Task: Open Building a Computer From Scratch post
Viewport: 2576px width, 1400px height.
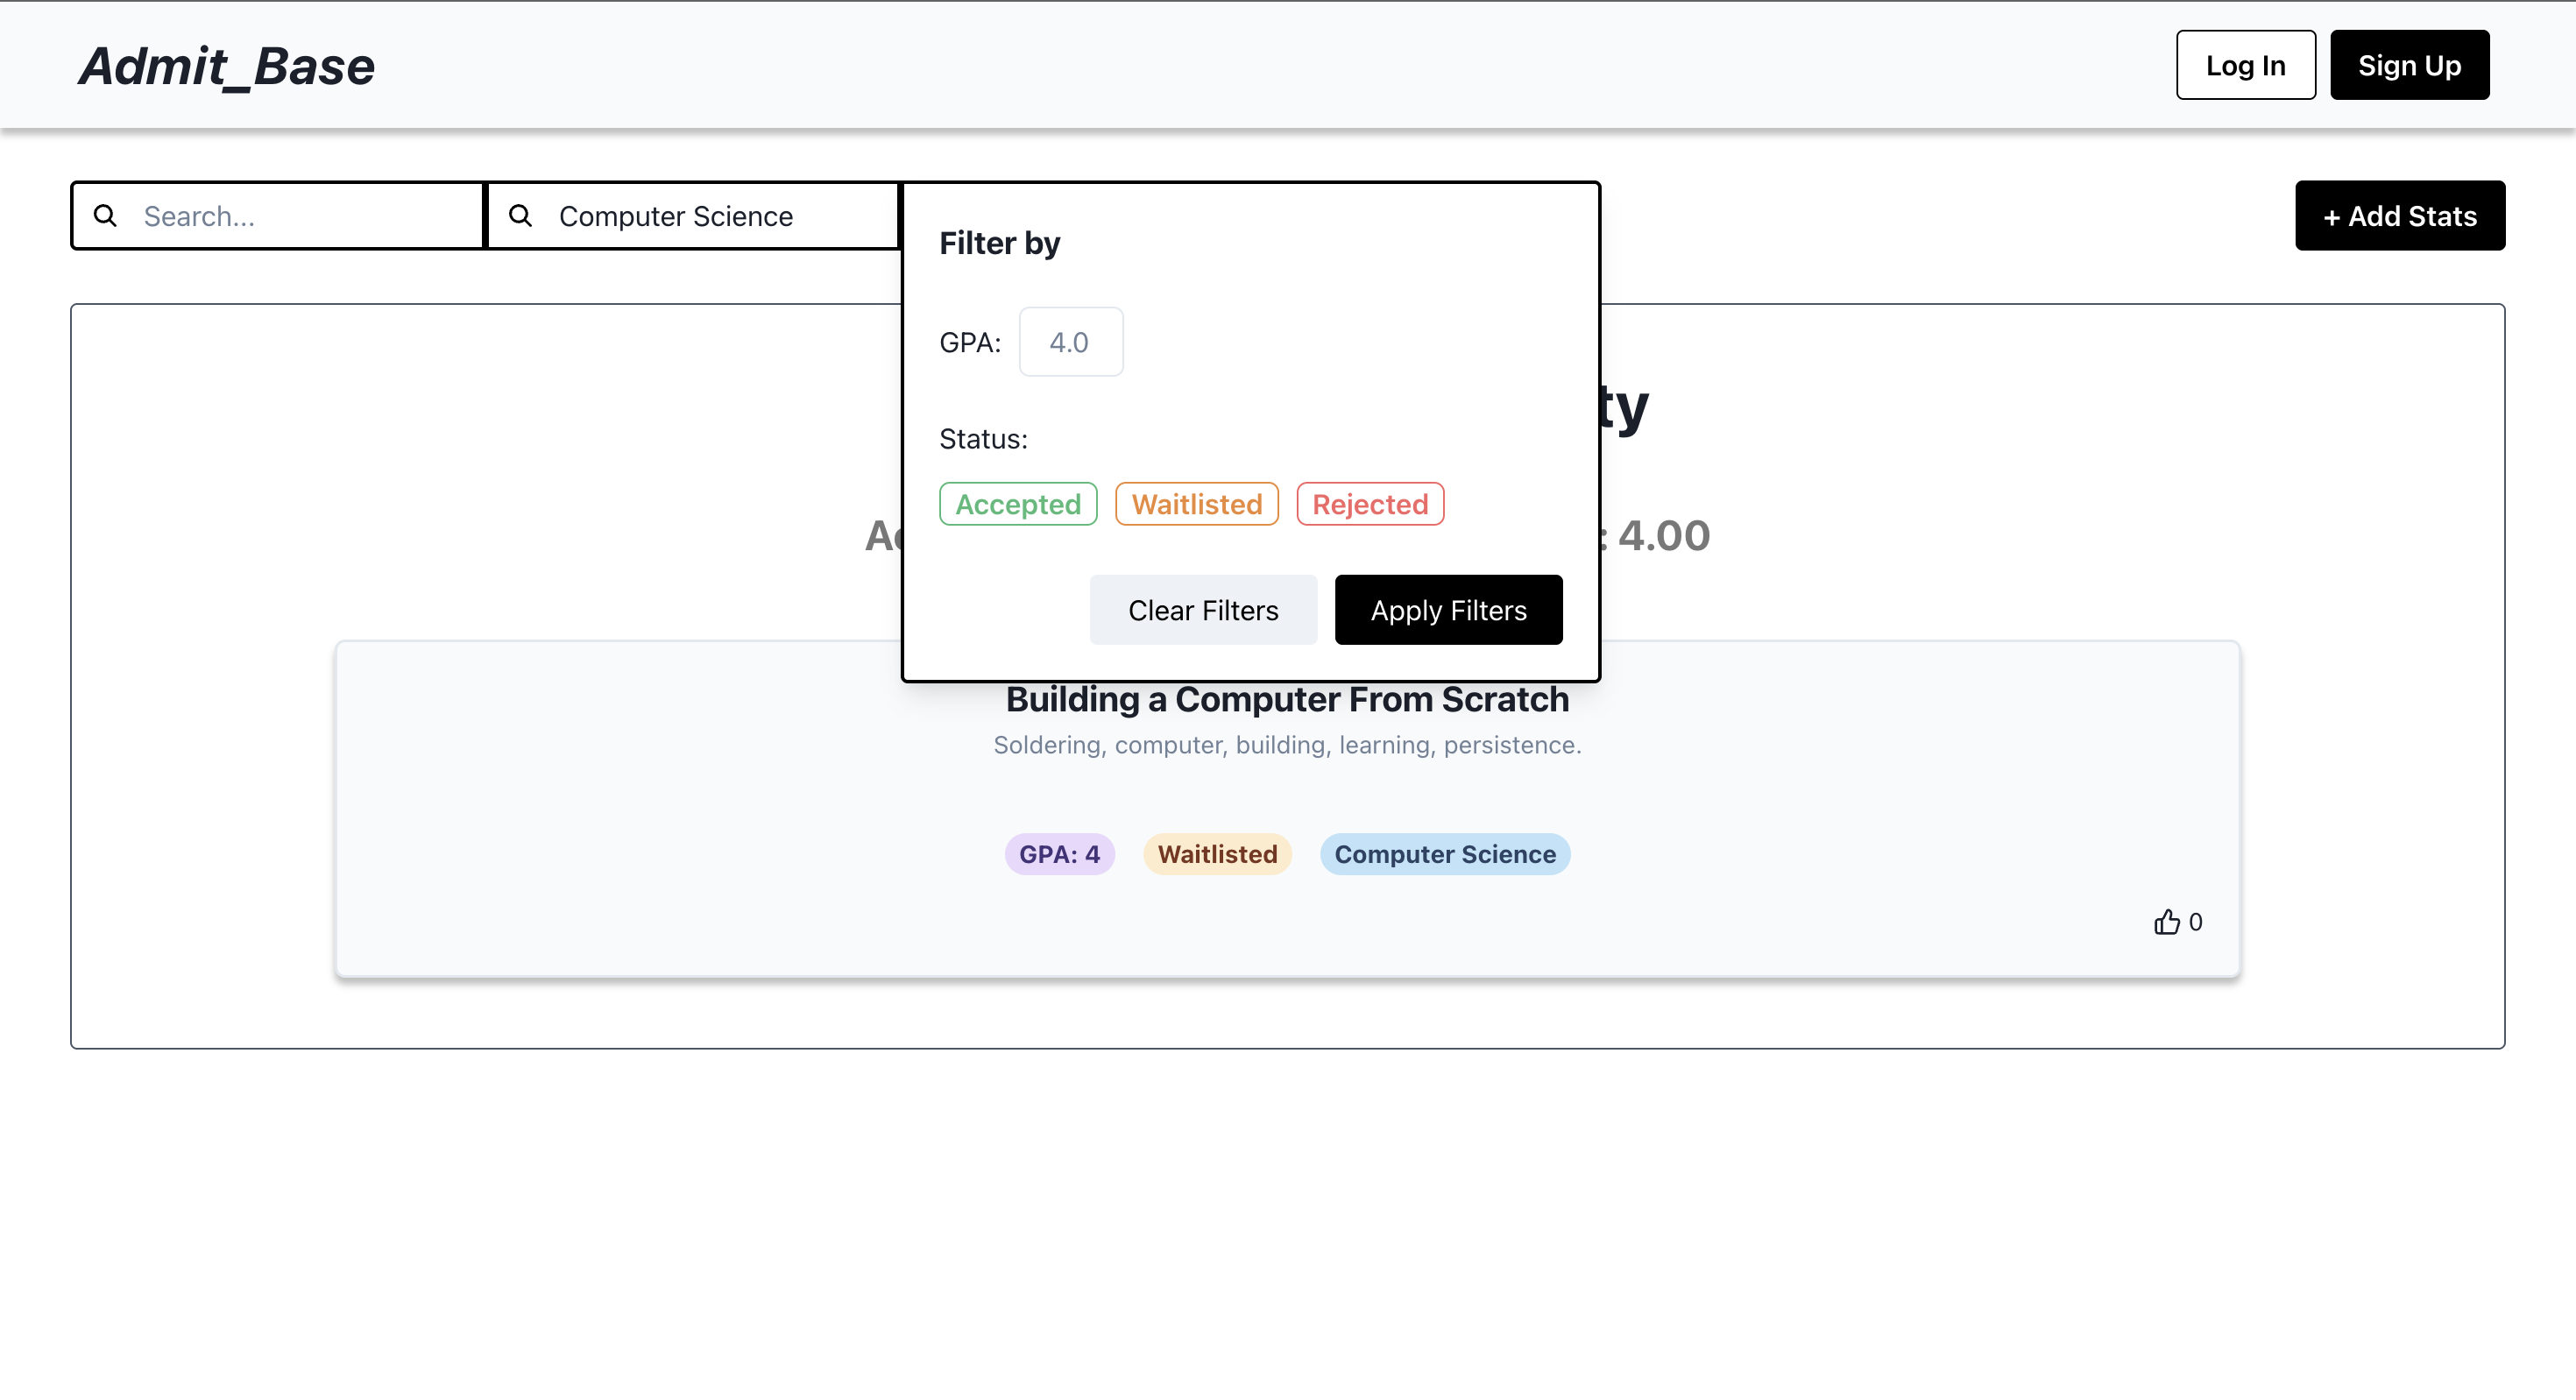Action: (x=1287, y=700)
